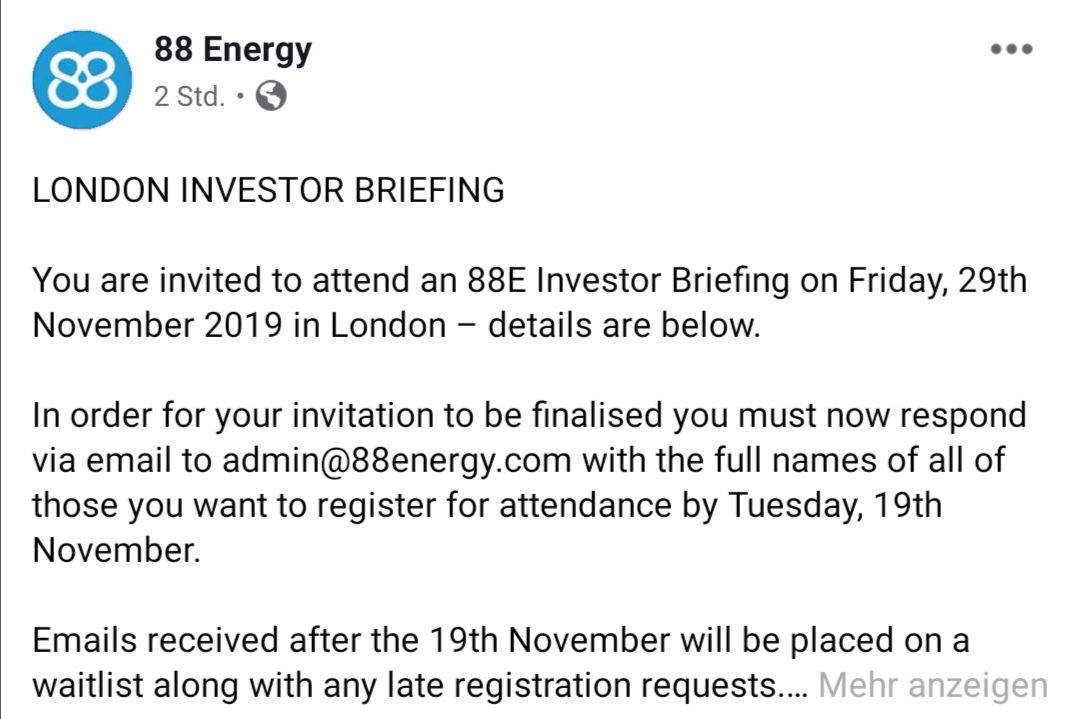This screenshot has height=719, width=1080.
Task: Expand post with "Mehr anzeigen"
Action: coord(932,686)
